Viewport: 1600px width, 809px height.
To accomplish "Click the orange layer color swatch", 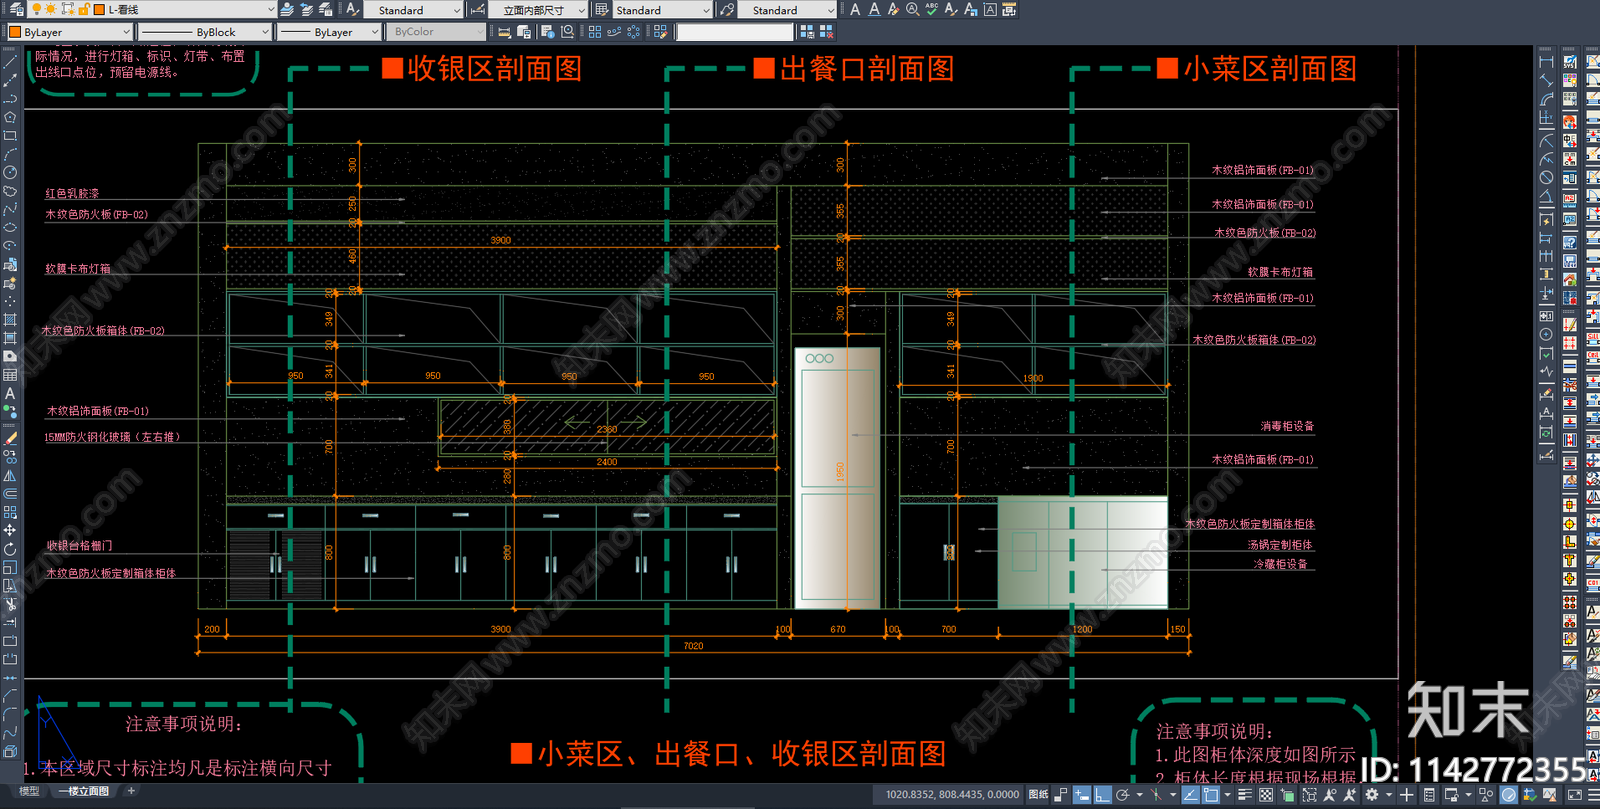I will pos(99,9).
